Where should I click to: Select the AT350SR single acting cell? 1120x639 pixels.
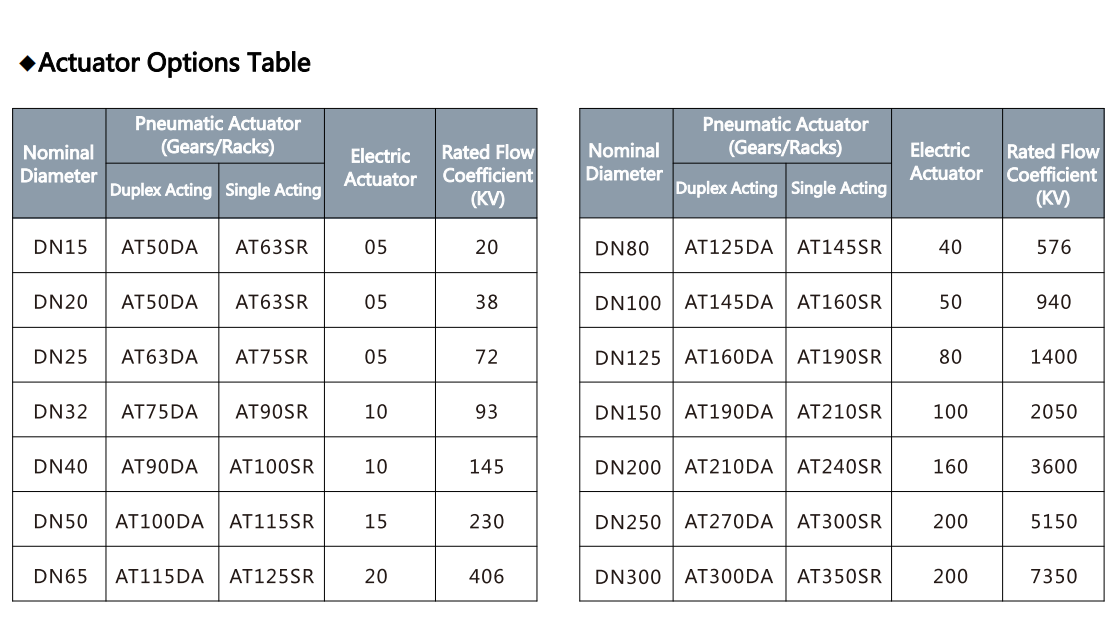point(839,577)
